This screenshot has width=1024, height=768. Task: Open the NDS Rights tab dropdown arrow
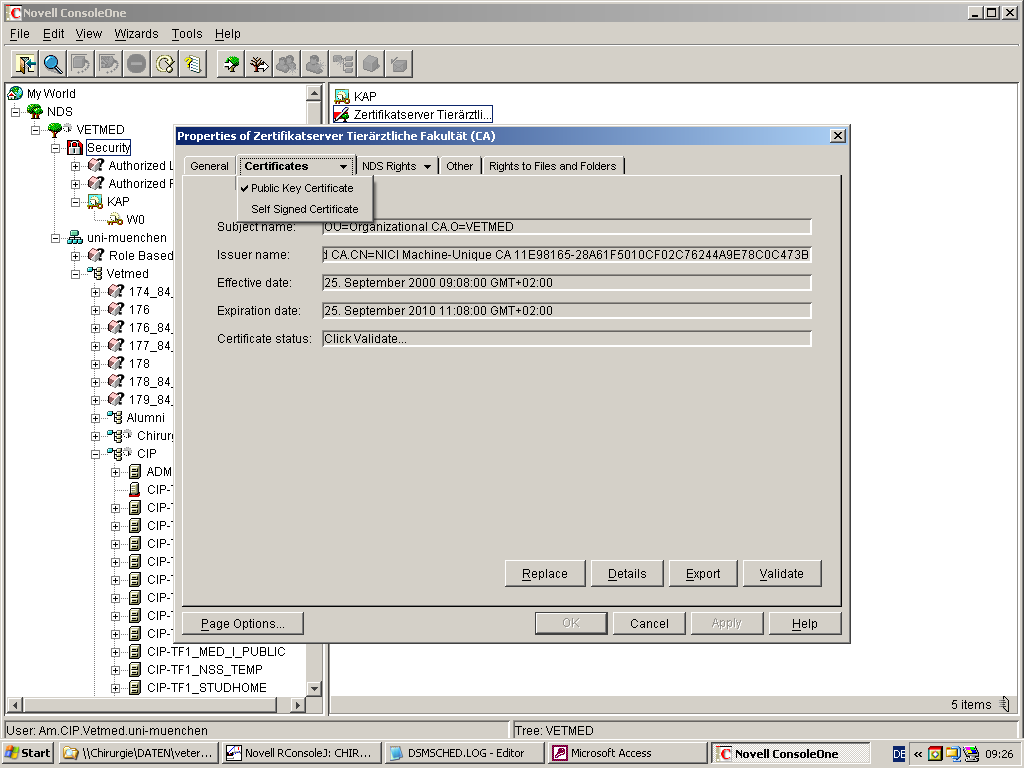click(x=427, y=167)
